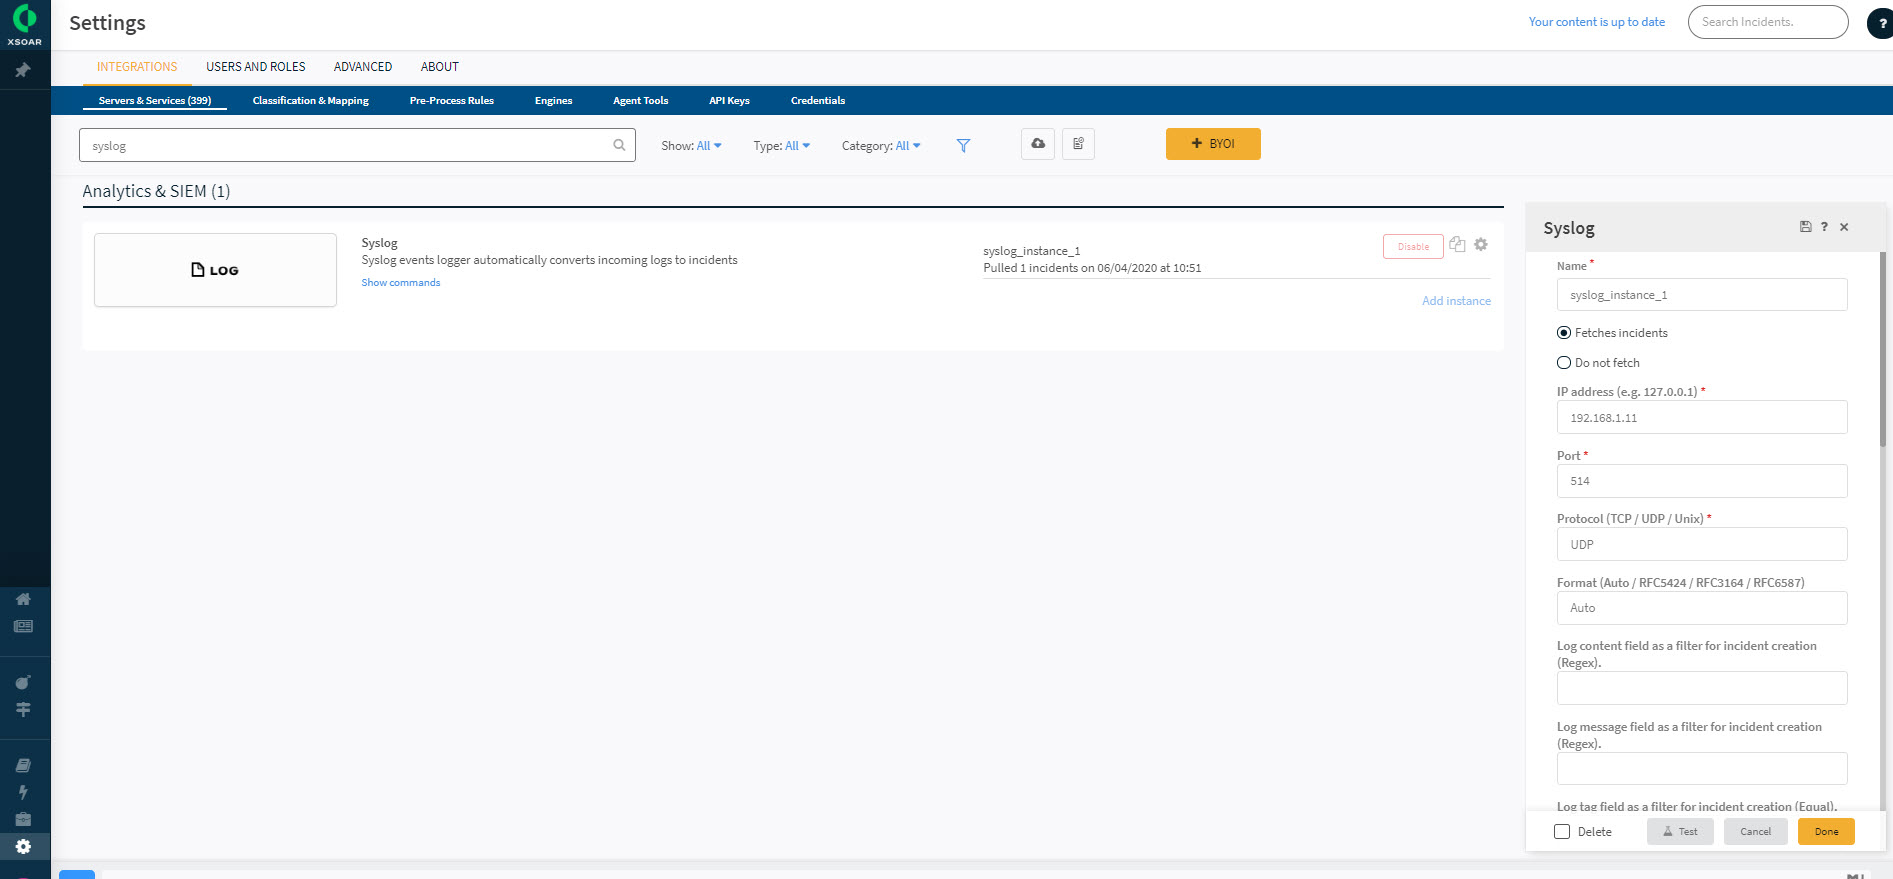Click the Syslog panel vertical scrollbar
1893x879 pixels.
[1883, 350]
